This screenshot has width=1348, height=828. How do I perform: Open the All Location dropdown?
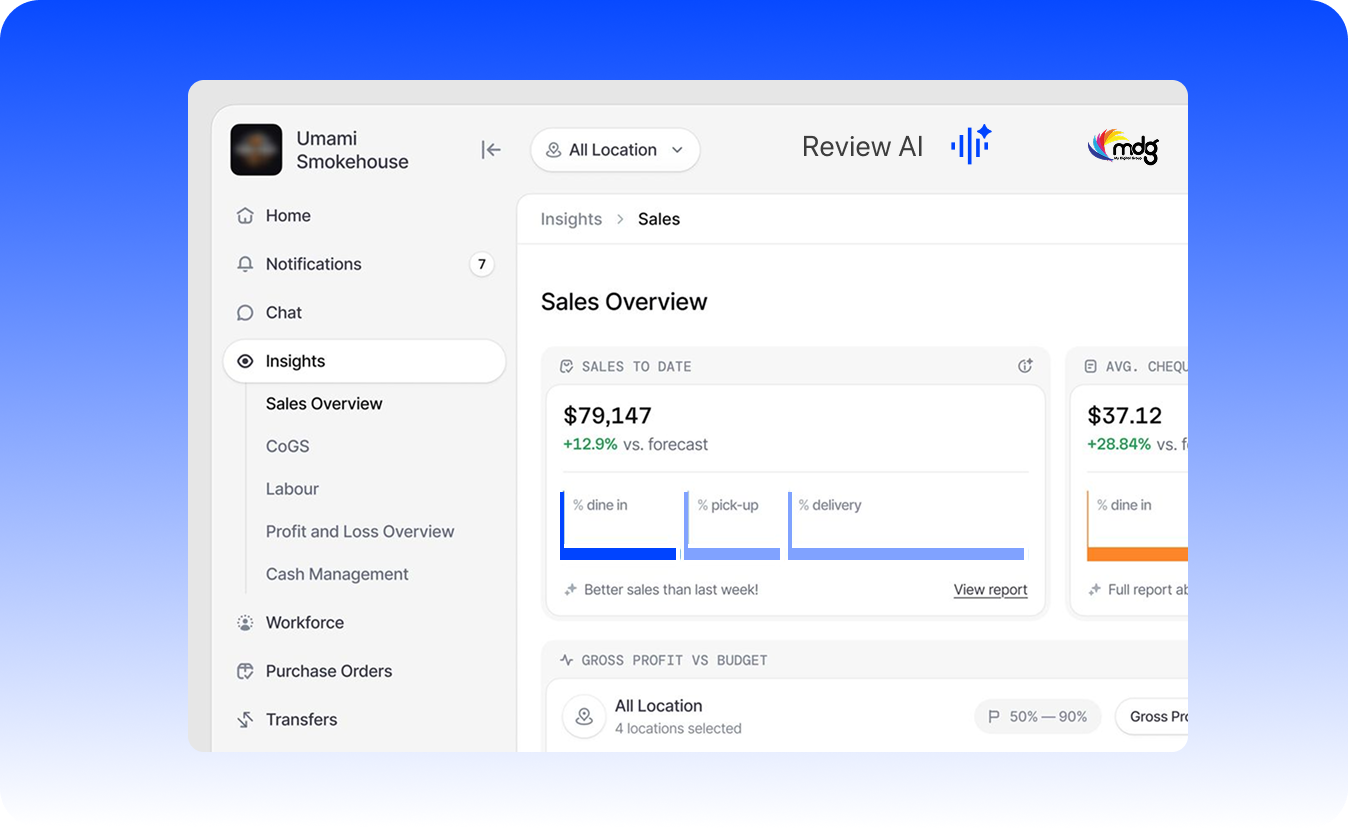[615, 150]
